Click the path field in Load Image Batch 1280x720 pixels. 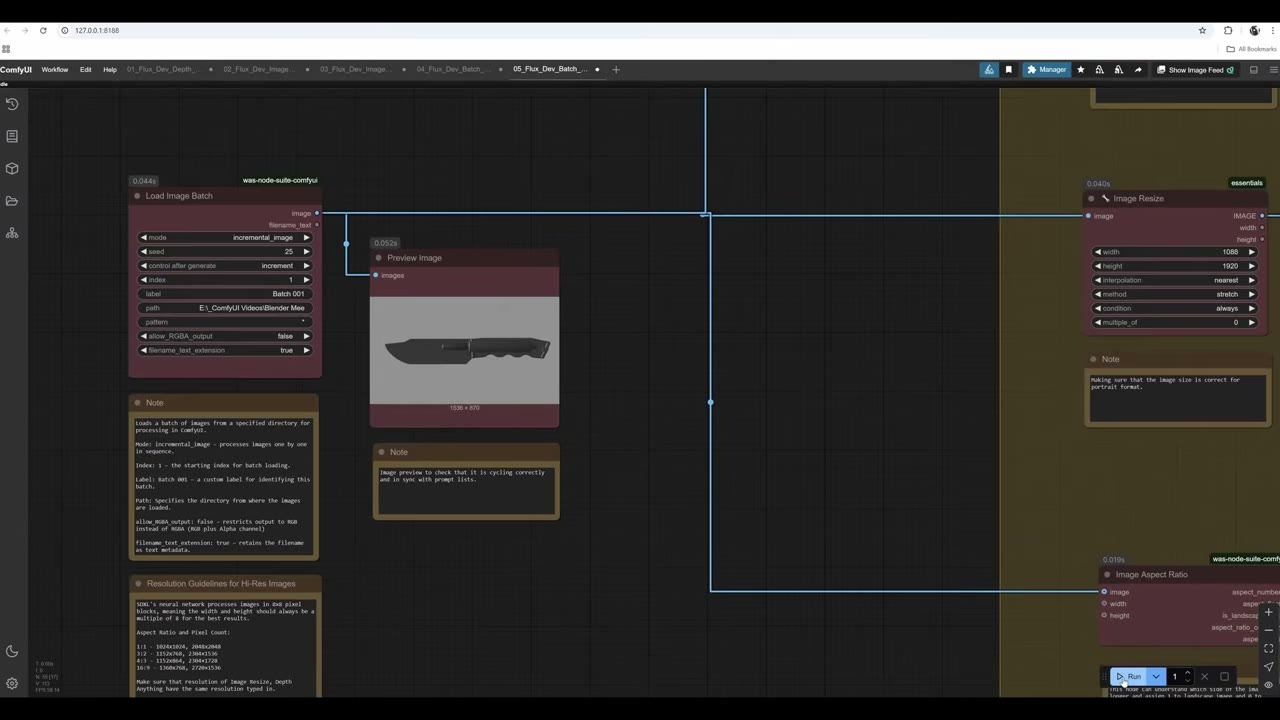(x=225, y=308)
